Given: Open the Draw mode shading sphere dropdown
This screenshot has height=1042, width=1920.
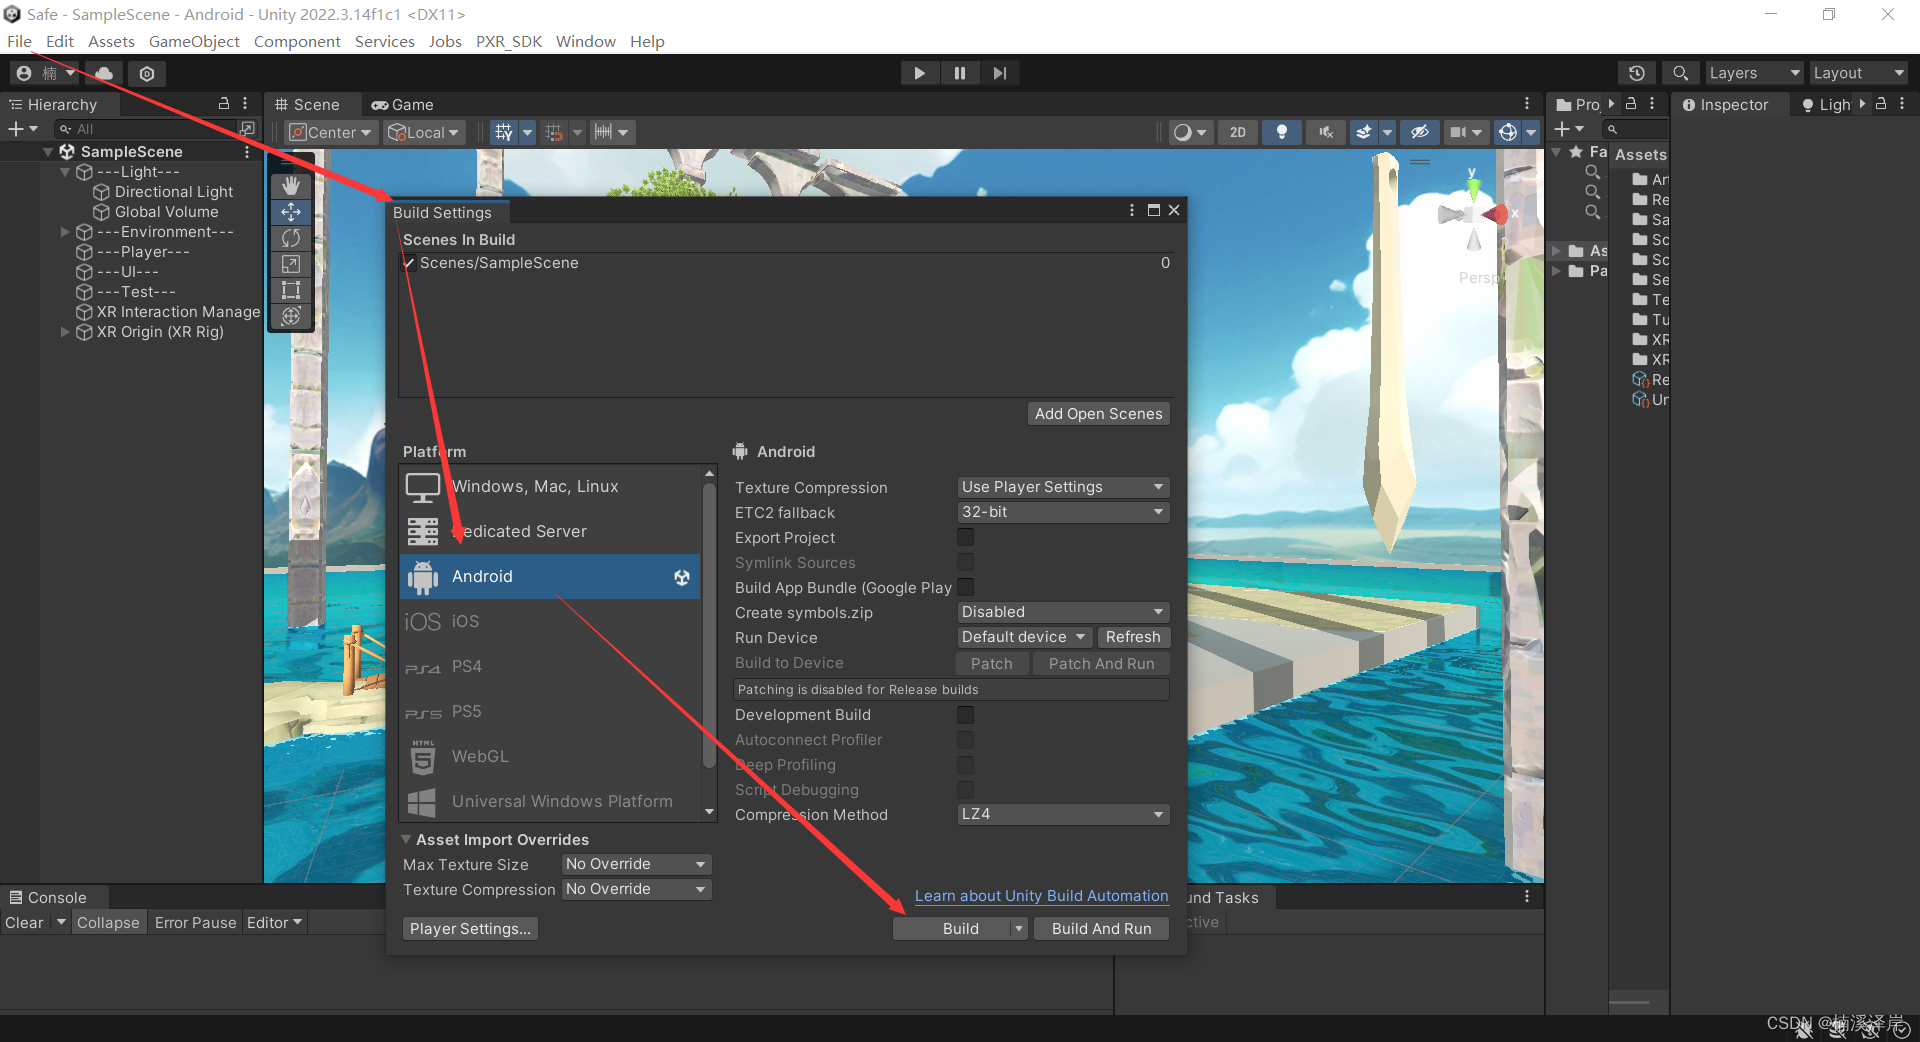Looking at the screenshot, I should point(1190,132).
